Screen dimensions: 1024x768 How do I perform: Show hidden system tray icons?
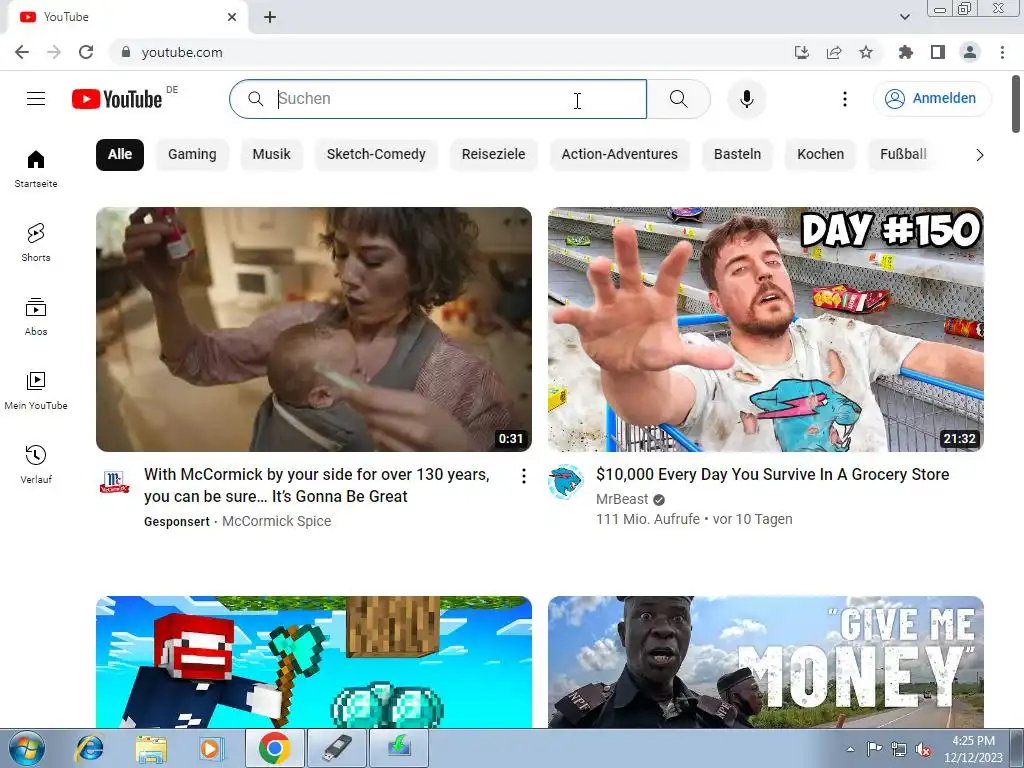coord(850,750)
